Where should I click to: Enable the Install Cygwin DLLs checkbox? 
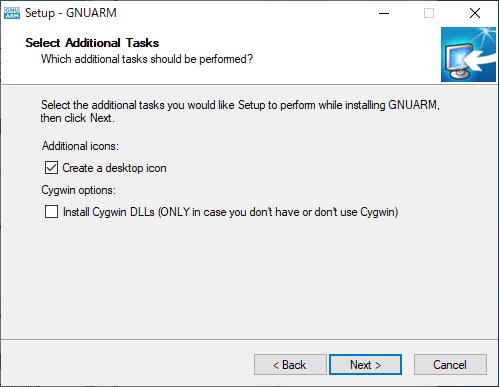pos(51,212)
